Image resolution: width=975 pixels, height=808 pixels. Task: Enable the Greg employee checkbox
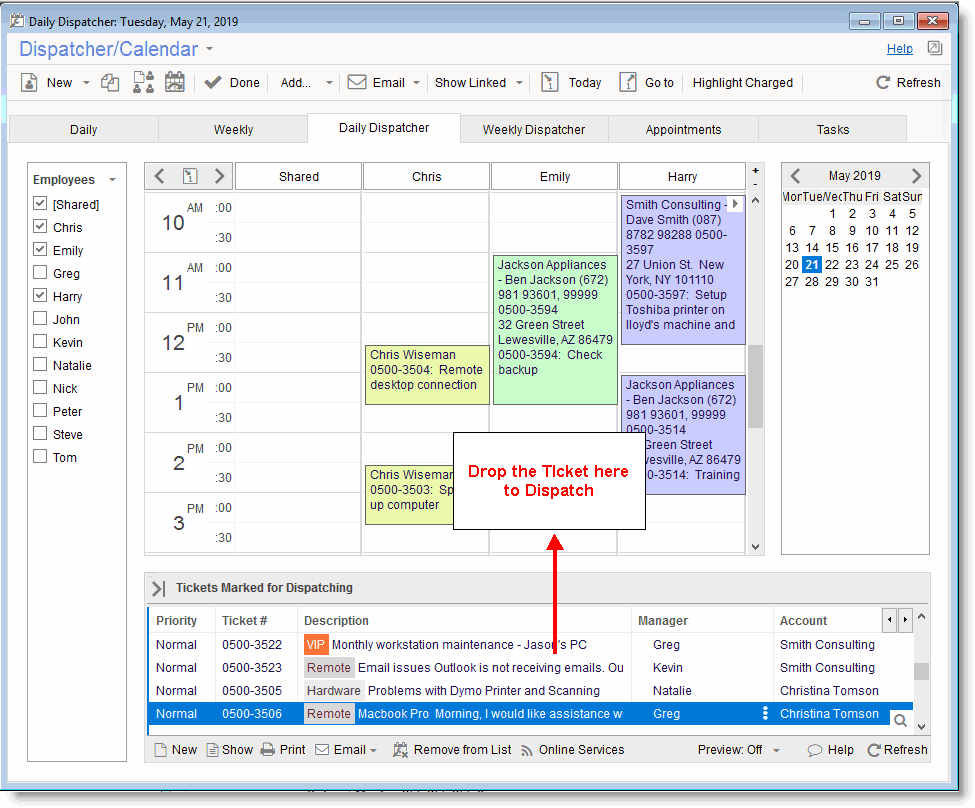pos(40,273)
